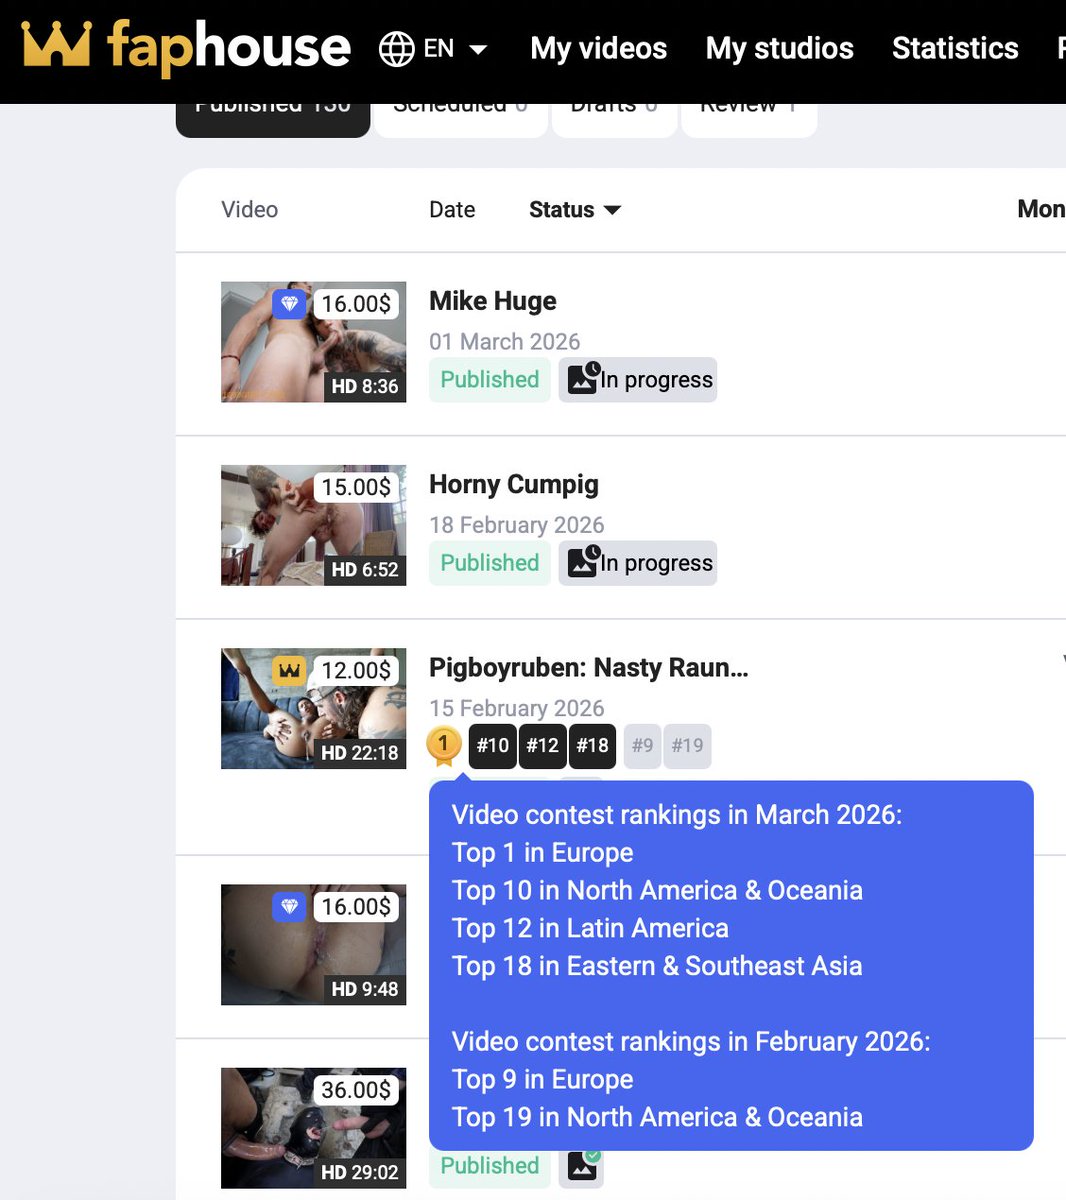The width and height of the screenshot is (1066, 1200).
Task: Click 'Top 1 in Europe' tooltip line
Action: (x=542, y=853)
